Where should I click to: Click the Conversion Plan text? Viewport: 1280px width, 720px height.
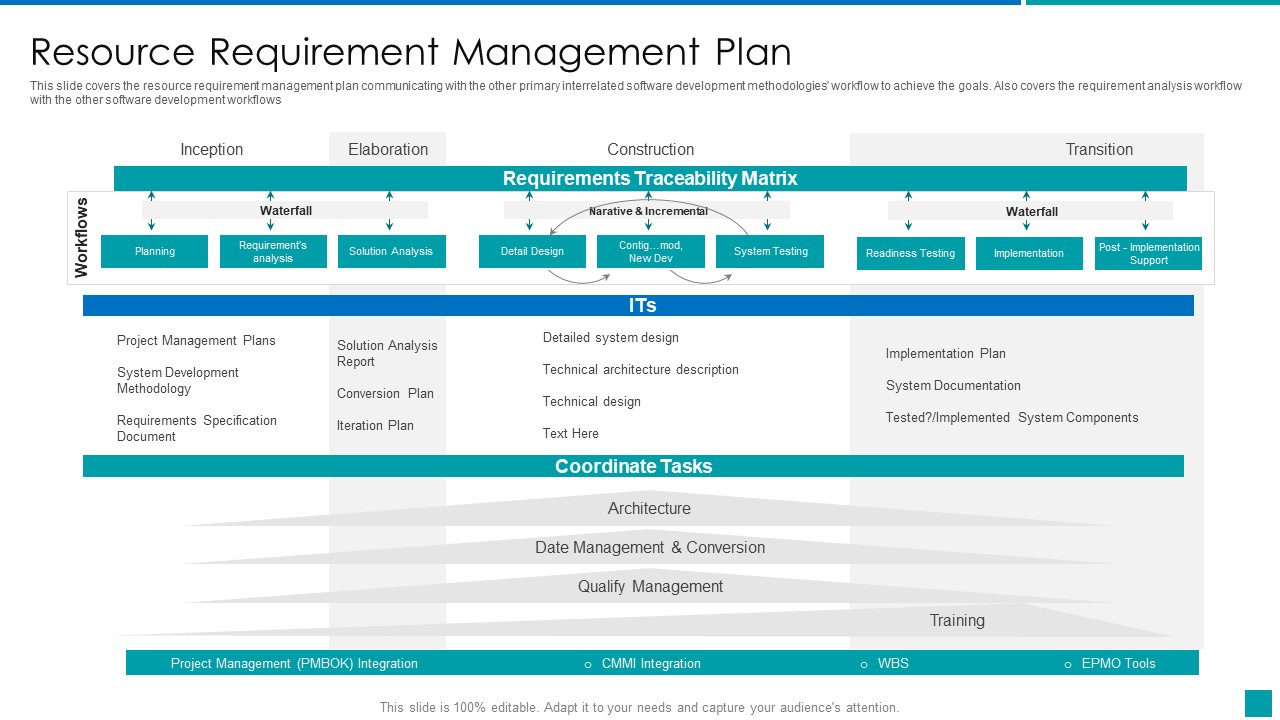[385, 393]
